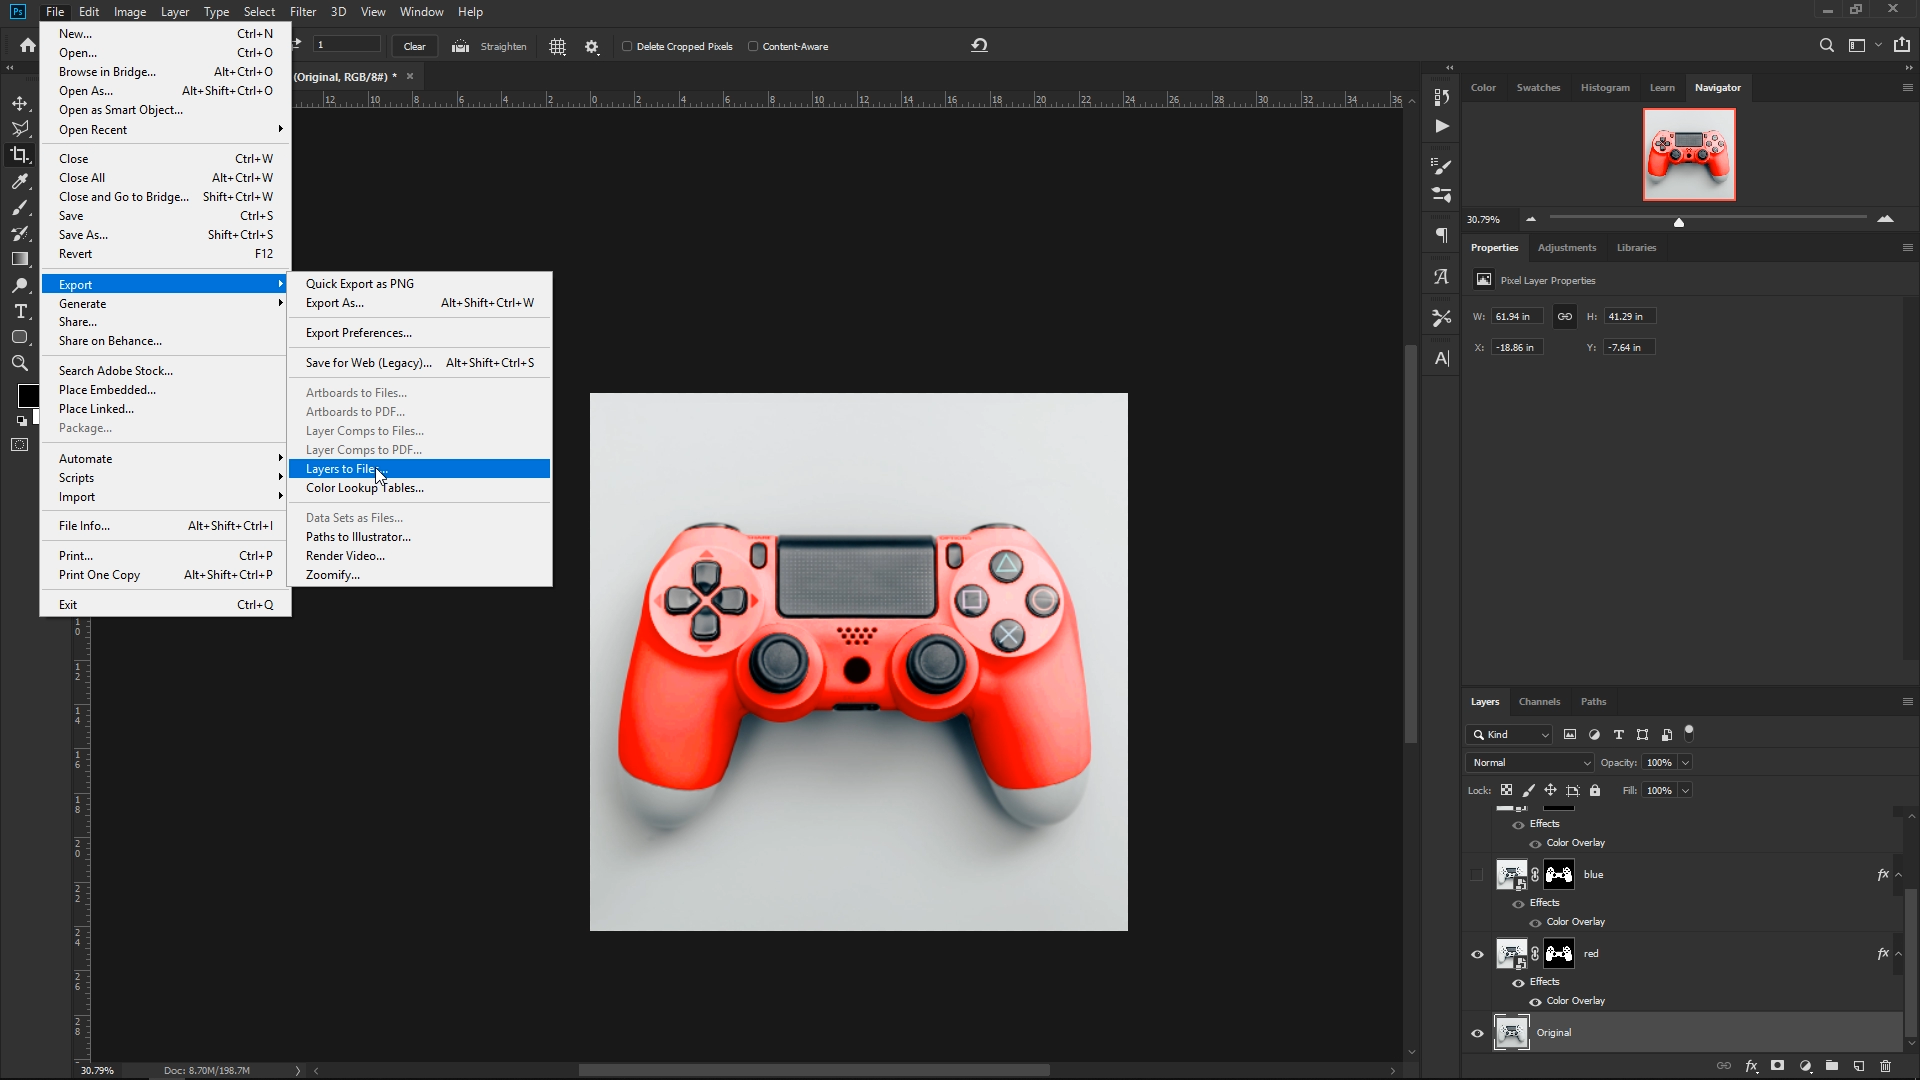Open the search icon in options bar
The width and height of the screenshot is (1920, 1080).
click(x=1826, y=45)
